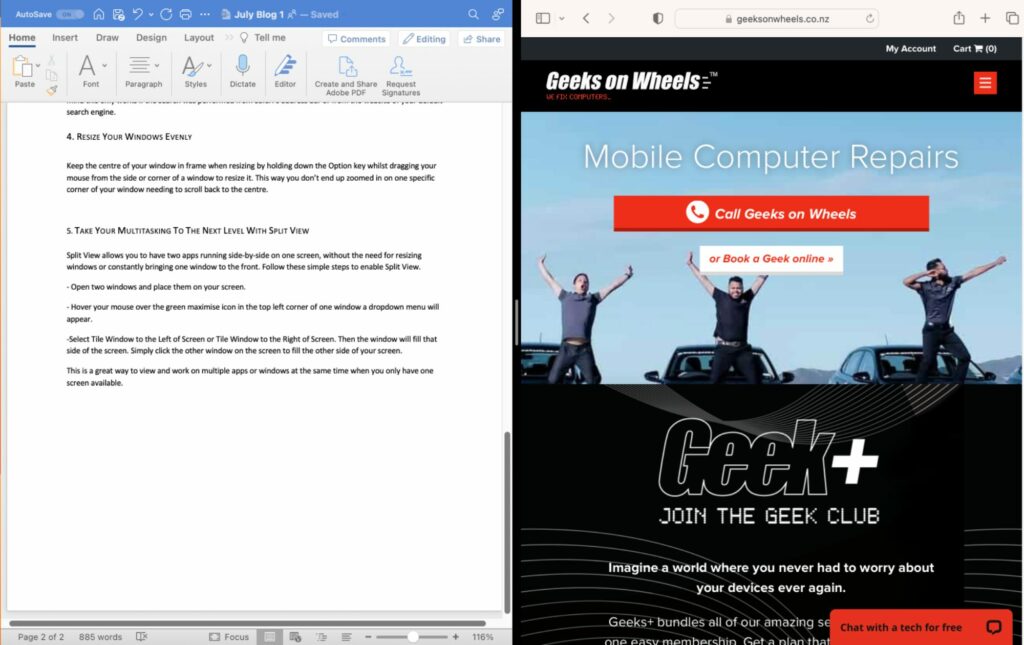Click Call Geeks on Wheels button
The width and height of the screenshot is (1024, 645).
tap(770, 212)
